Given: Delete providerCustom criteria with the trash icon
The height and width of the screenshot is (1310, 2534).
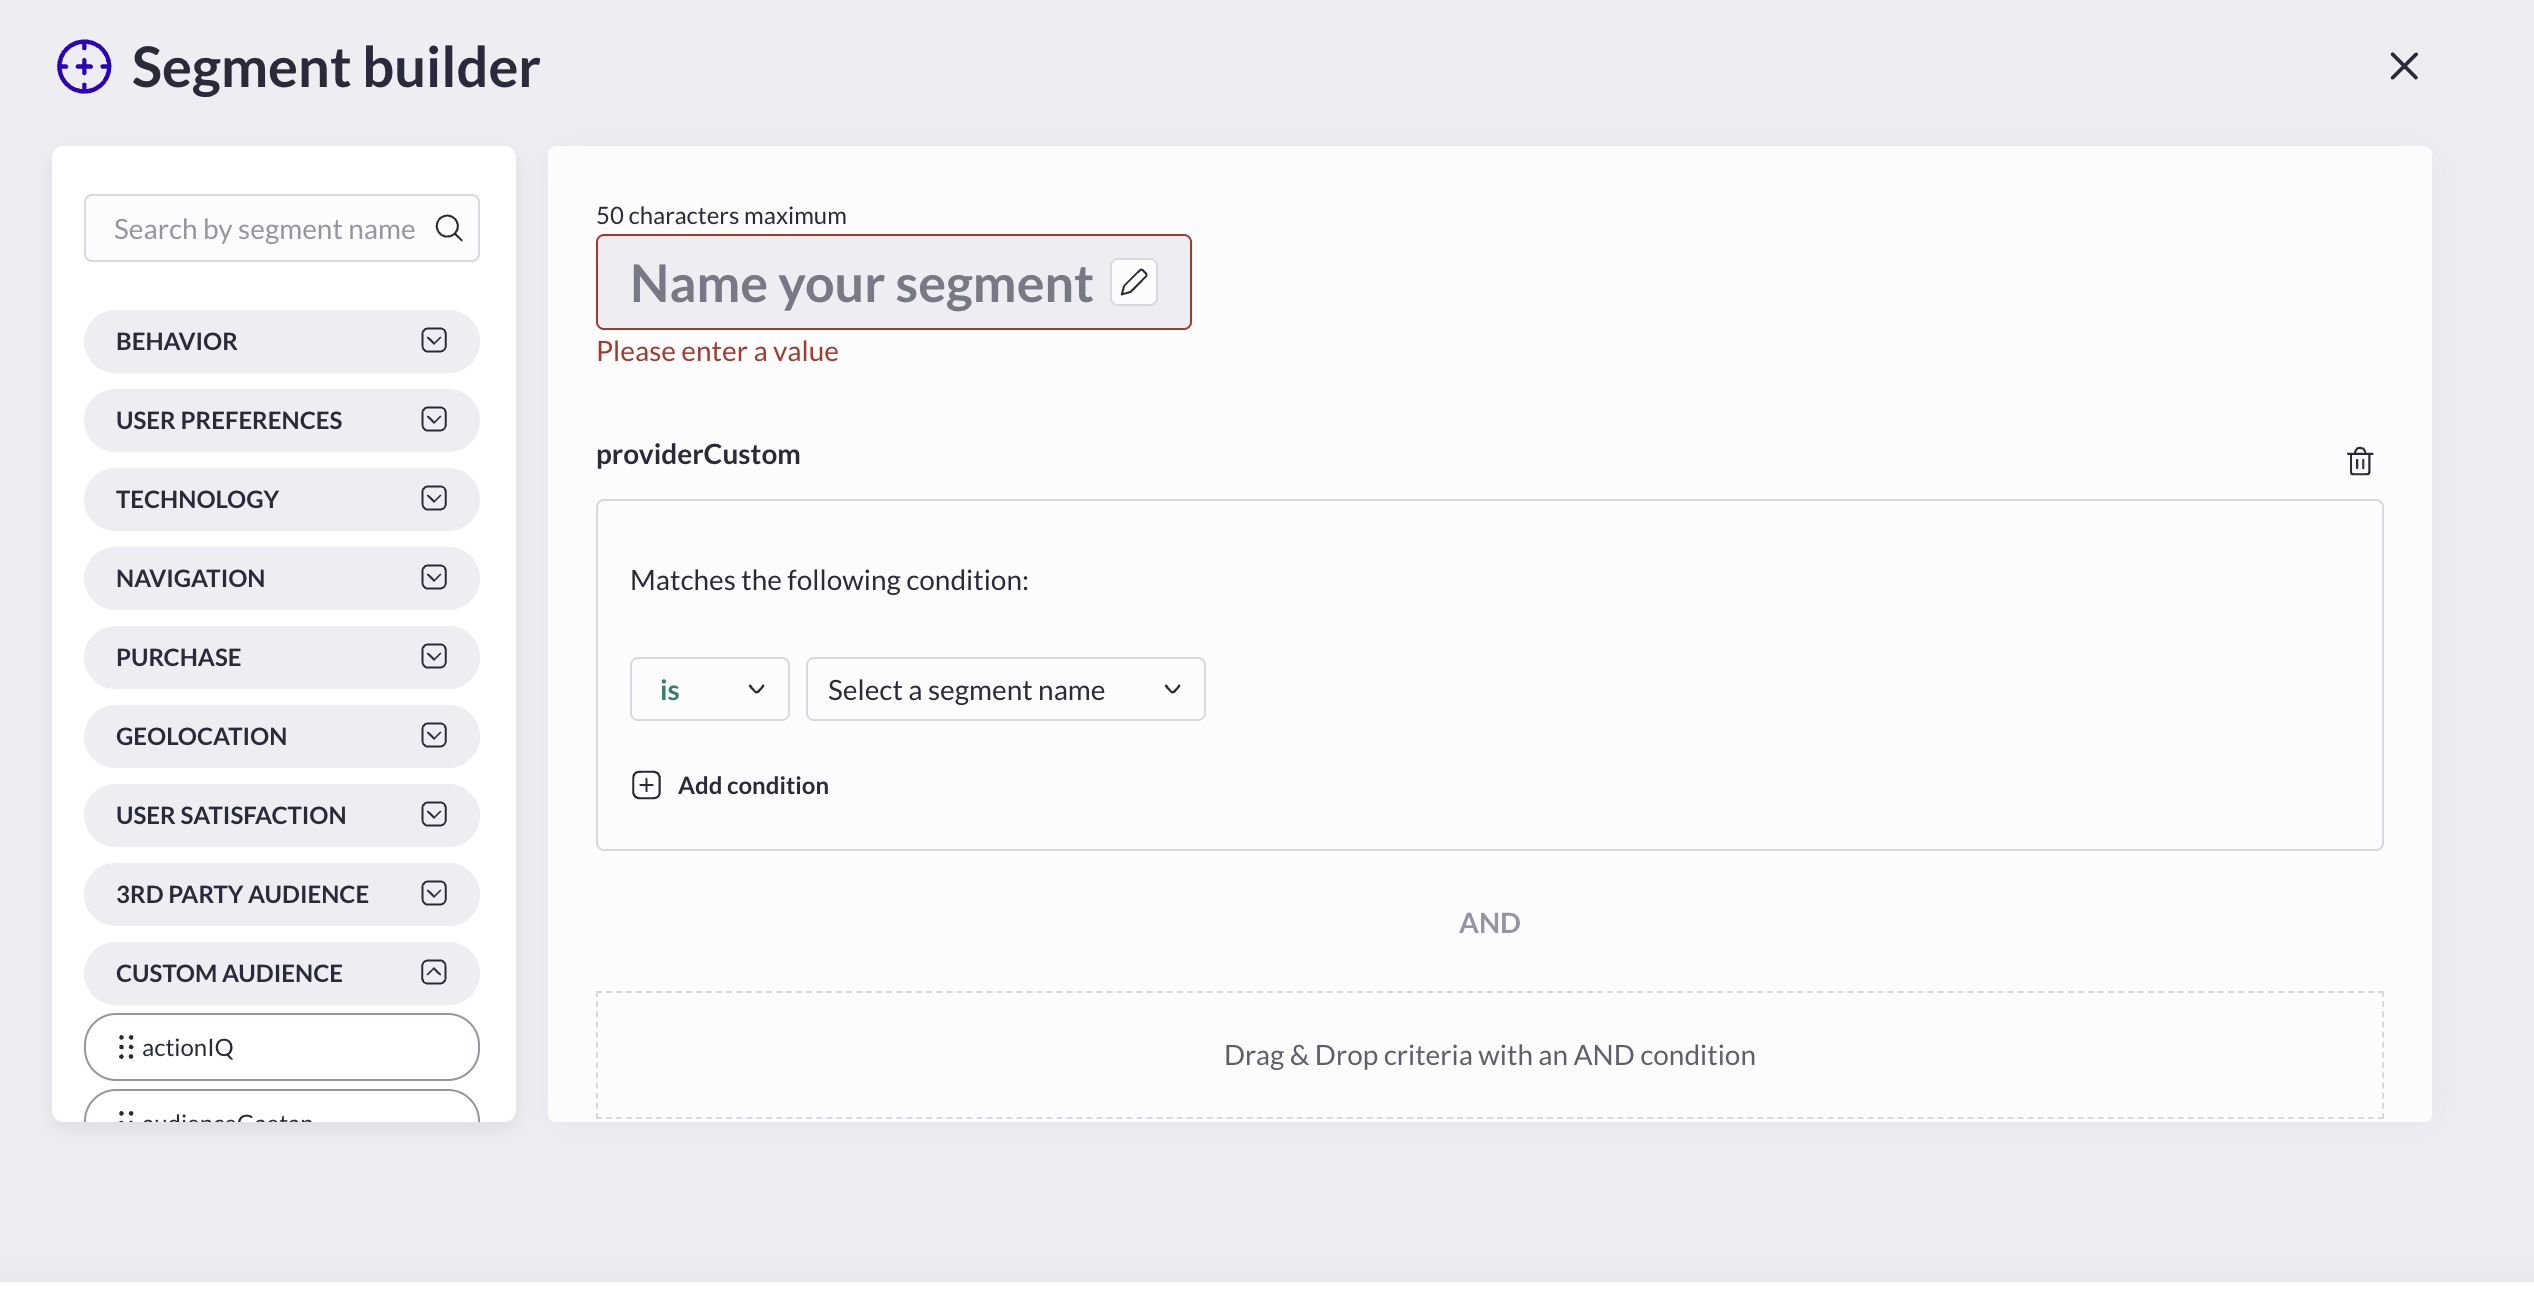Looking at the screenshot, I should pos(2360,461).
